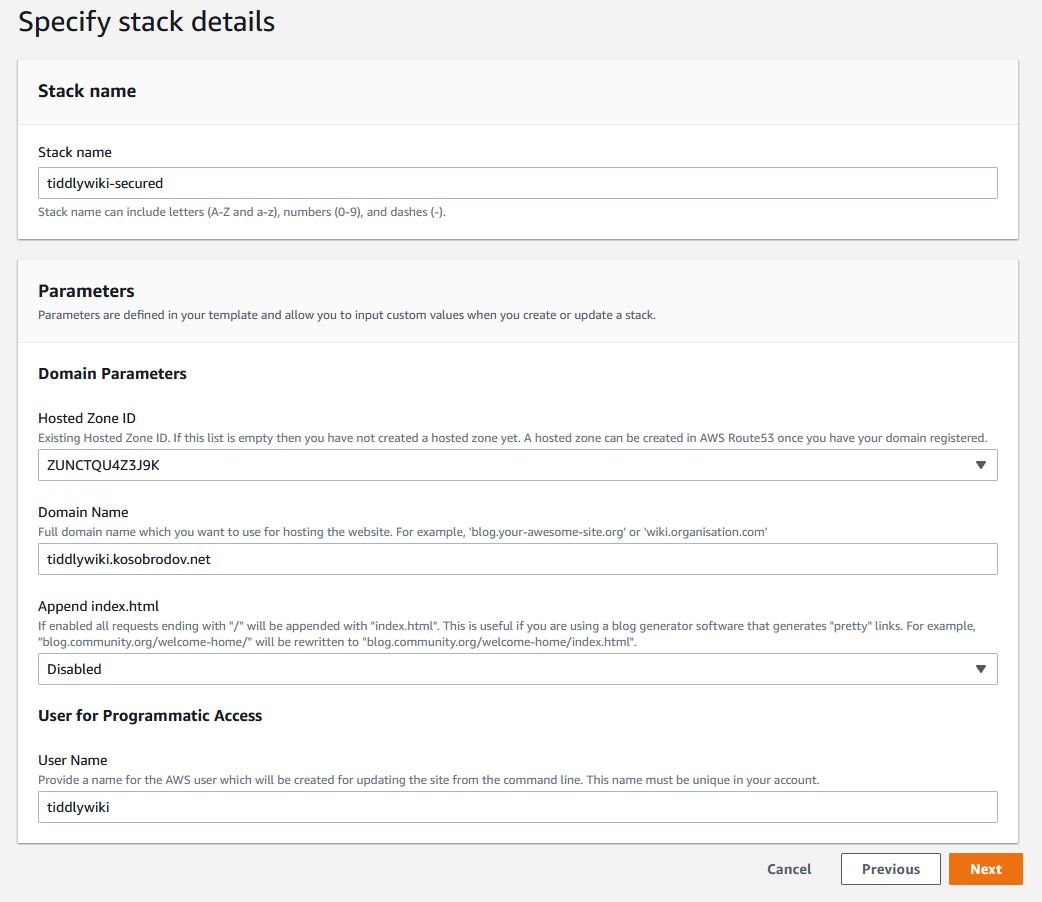Click the 'Specify stack details' page heading
Image resolution: width=1042 pixels, height=902 pixels.
coord(146,22)
